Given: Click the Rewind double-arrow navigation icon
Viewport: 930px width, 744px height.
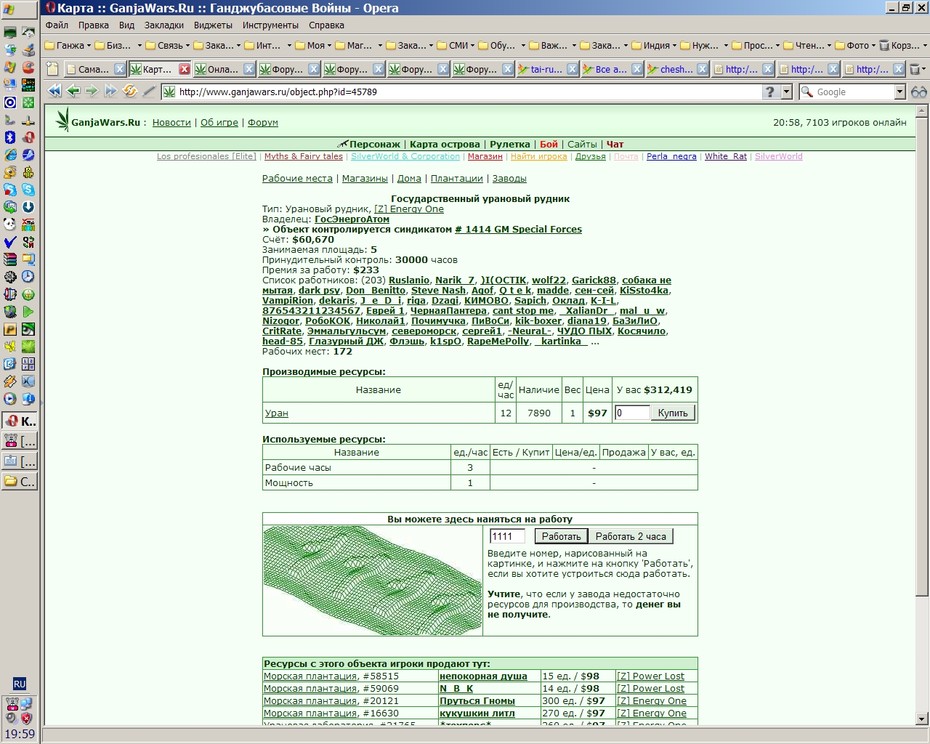Looking at the screenshot, I should (x=55, y=91).
